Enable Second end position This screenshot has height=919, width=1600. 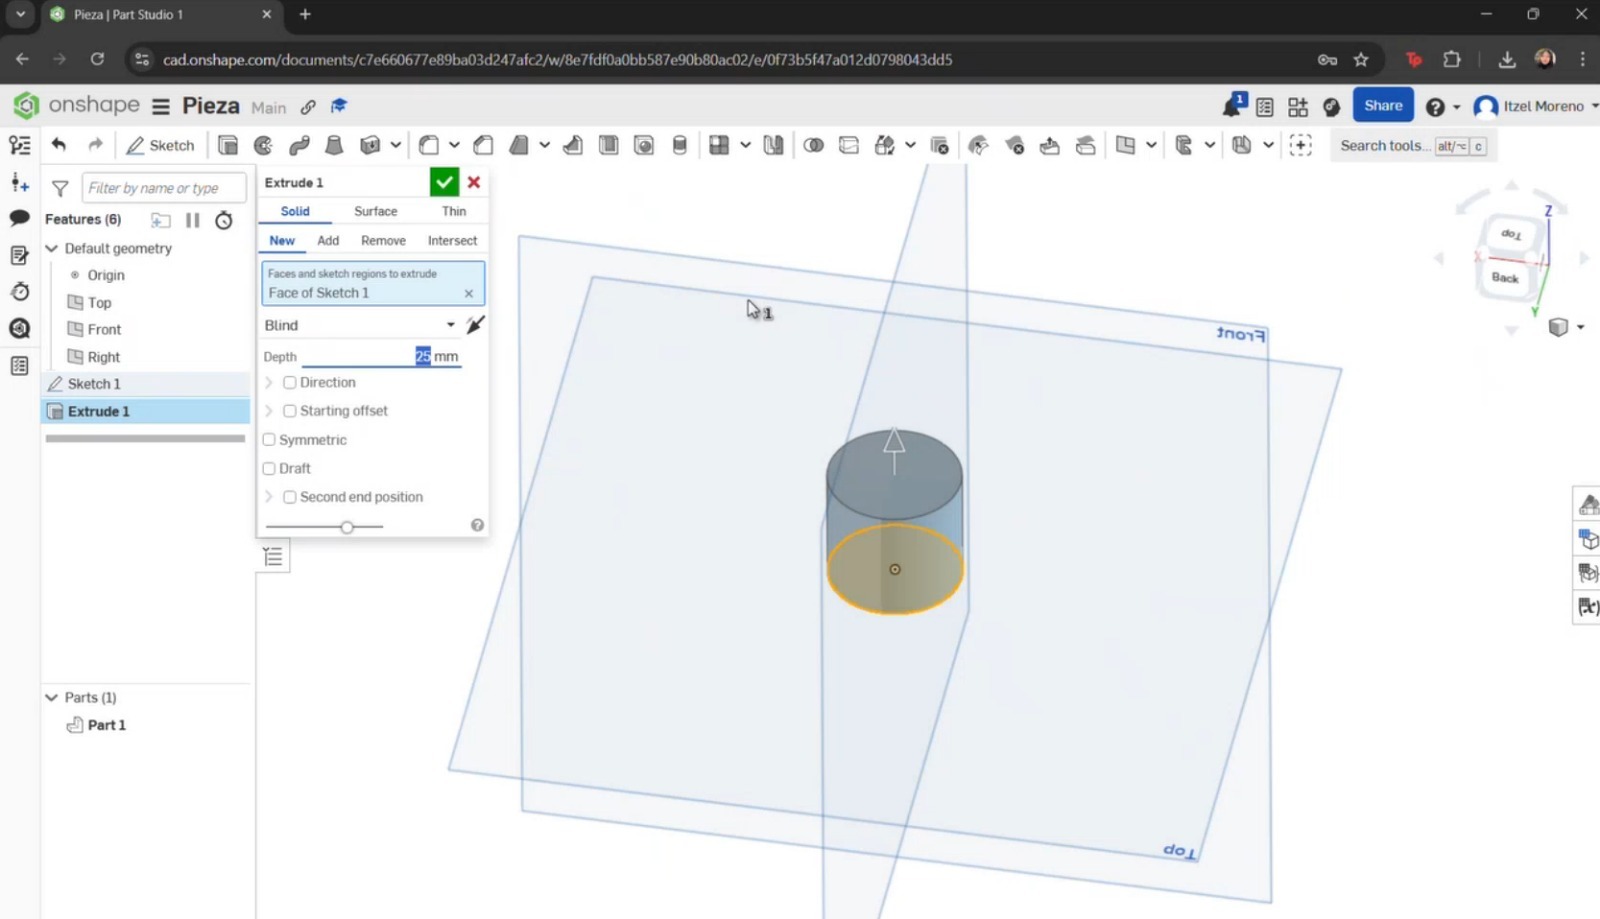[x=289, y=497]
